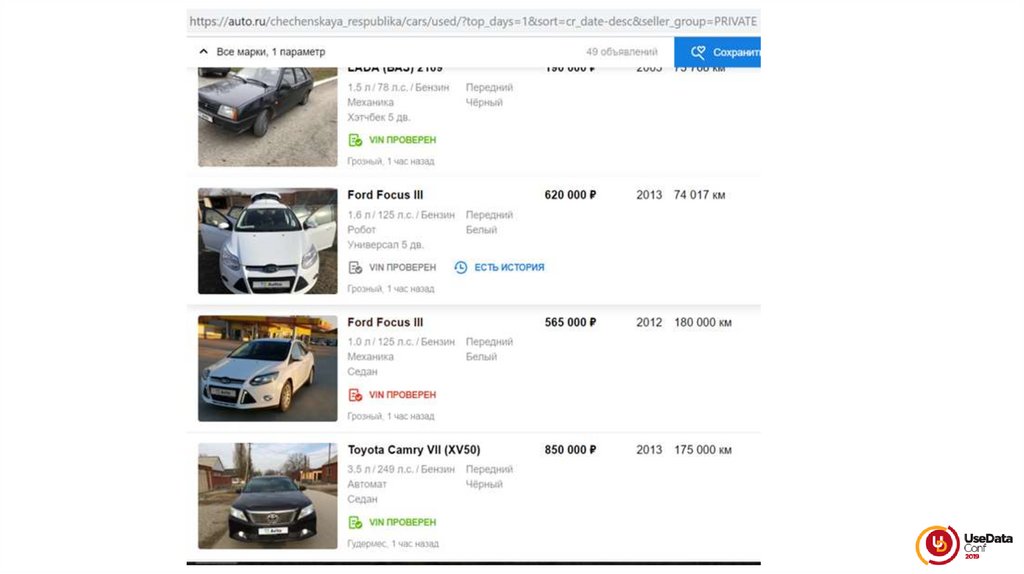
Task: Click the '49 объявлений' results count
Action: click(x=622, y=52)
